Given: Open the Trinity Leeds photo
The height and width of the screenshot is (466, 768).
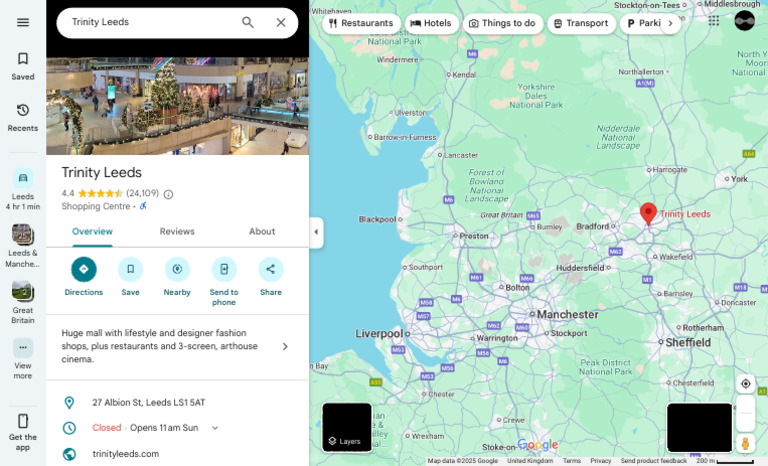Looking at the screenshot, I should 177,106.
